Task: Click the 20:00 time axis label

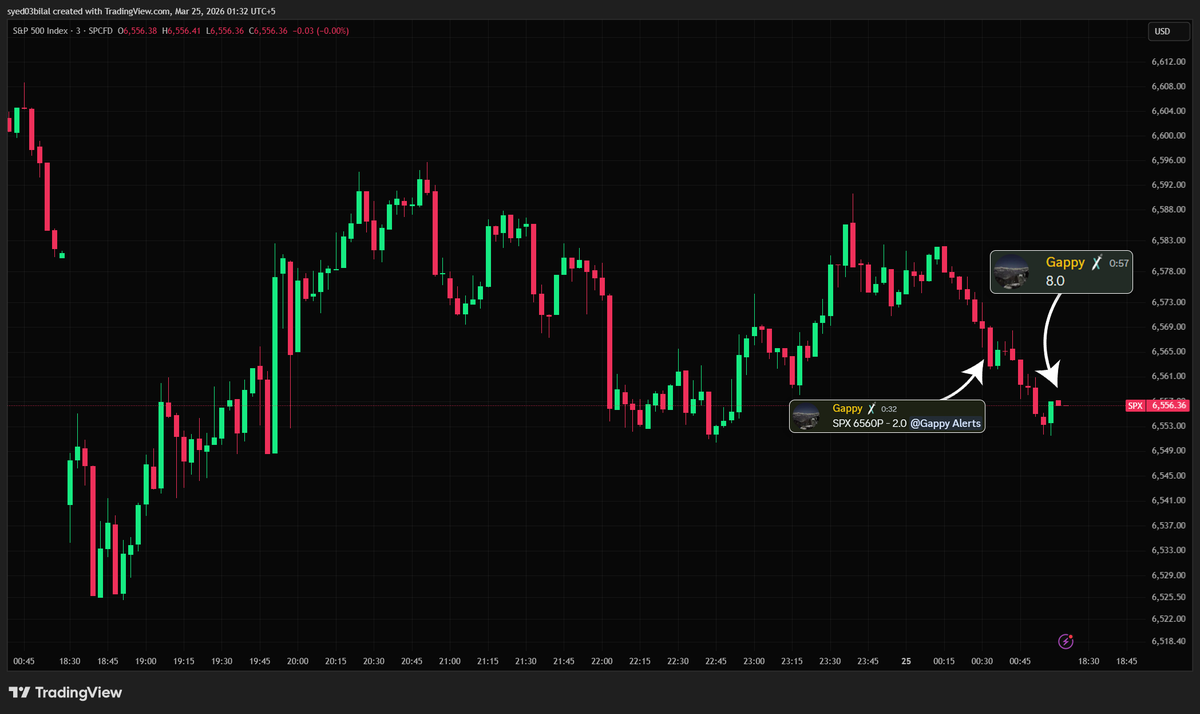Action: coord(298,661)
